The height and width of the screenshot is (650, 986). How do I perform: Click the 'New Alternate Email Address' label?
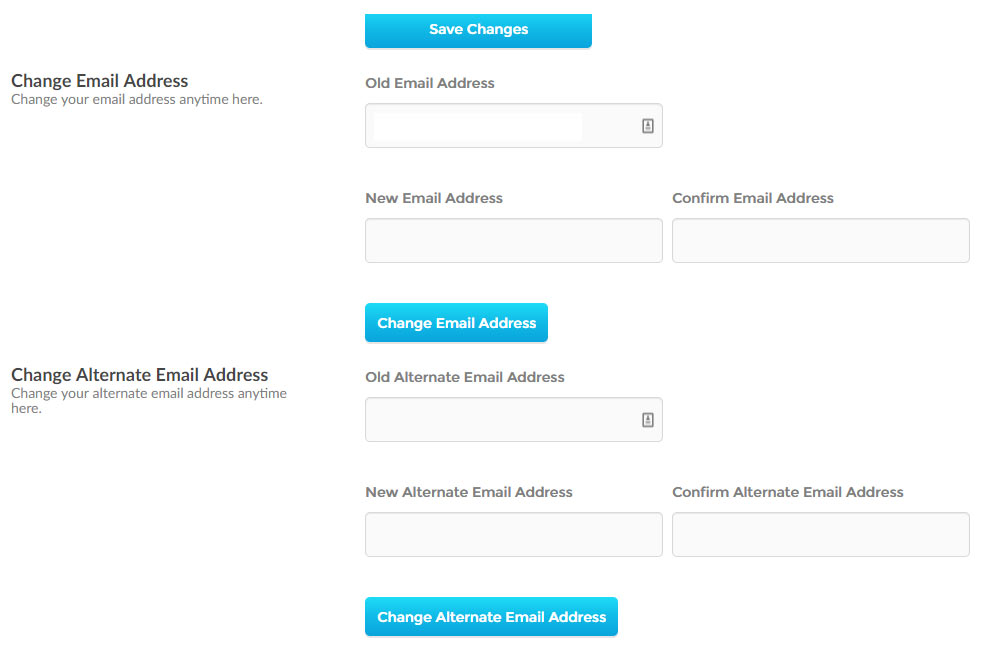tap(469, 492)
